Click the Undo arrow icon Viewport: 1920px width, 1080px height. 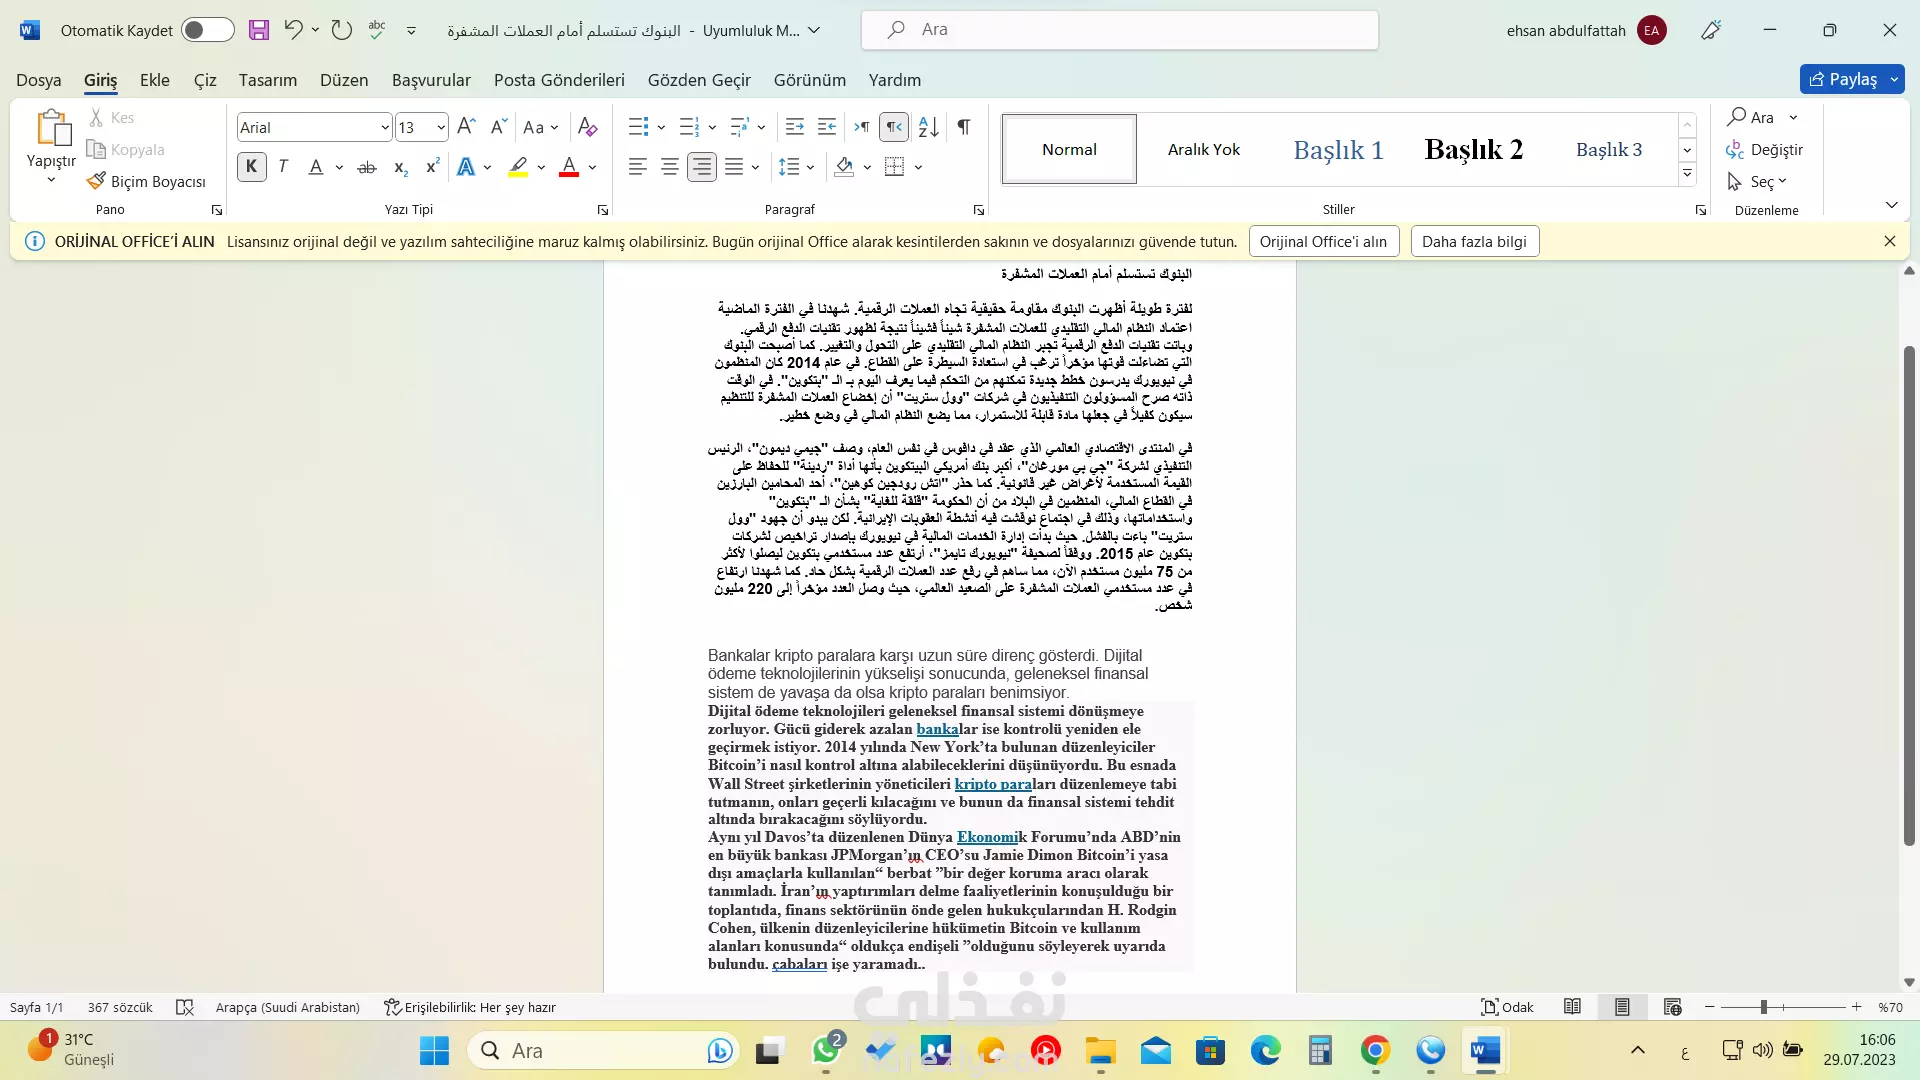[x=292, y=30]
